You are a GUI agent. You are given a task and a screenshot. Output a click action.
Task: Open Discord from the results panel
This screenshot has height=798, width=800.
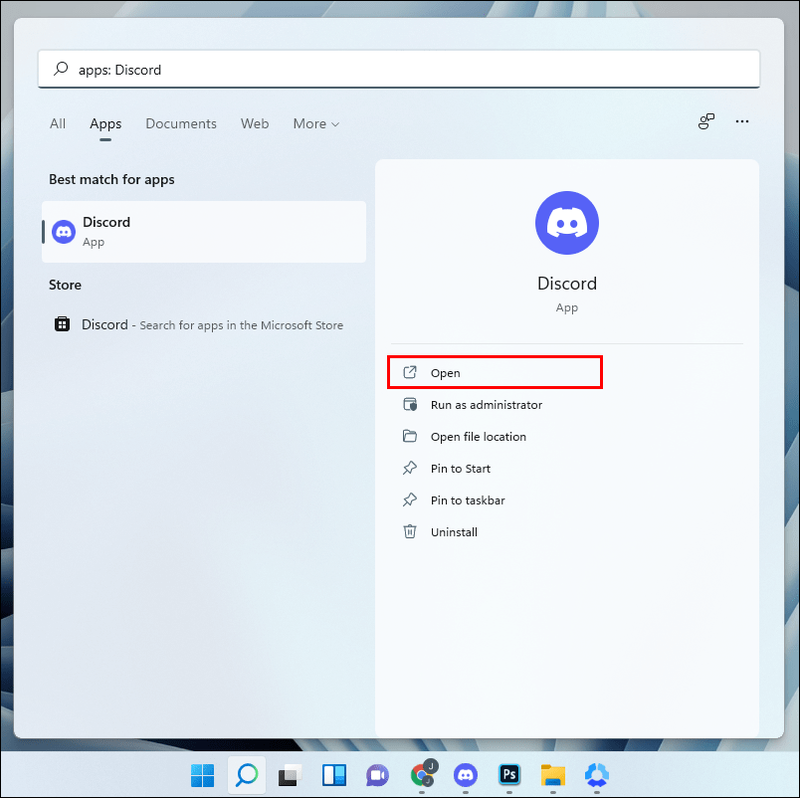[x=494, y=372]
